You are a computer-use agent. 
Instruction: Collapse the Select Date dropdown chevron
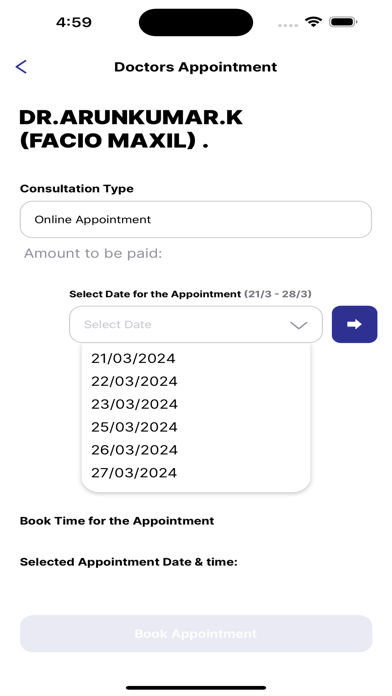299,325
